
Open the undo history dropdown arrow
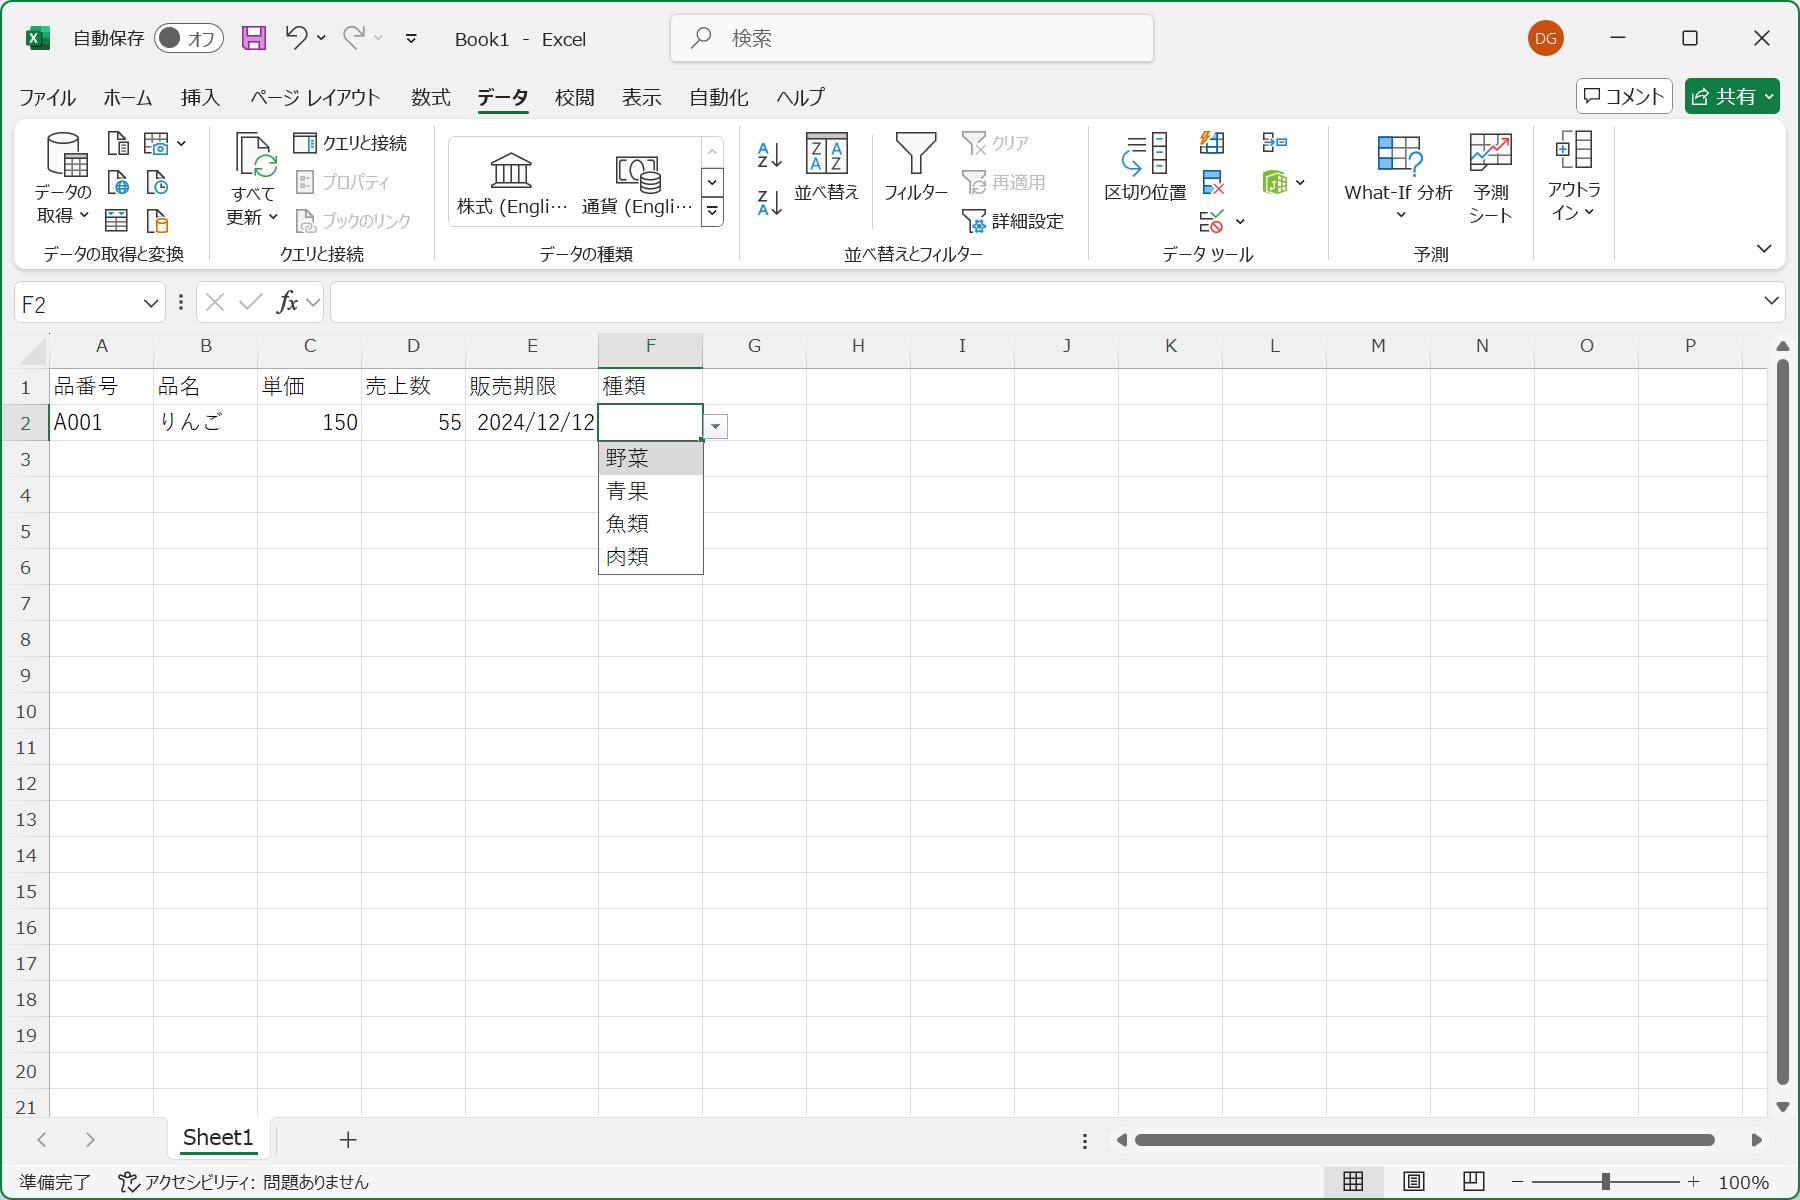pos(321,38)
